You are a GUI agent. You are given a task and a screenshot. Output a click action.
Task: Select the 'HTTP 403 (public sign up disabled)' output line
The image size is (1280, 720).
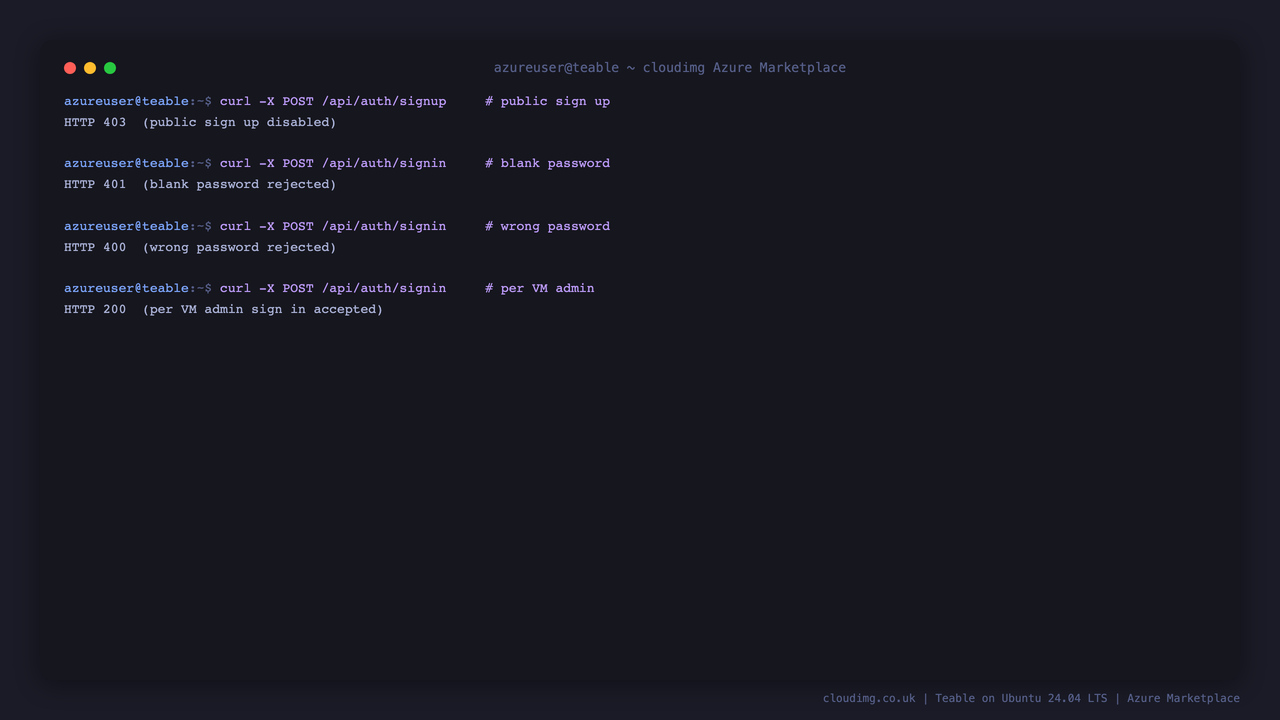(x=200, y=122)
